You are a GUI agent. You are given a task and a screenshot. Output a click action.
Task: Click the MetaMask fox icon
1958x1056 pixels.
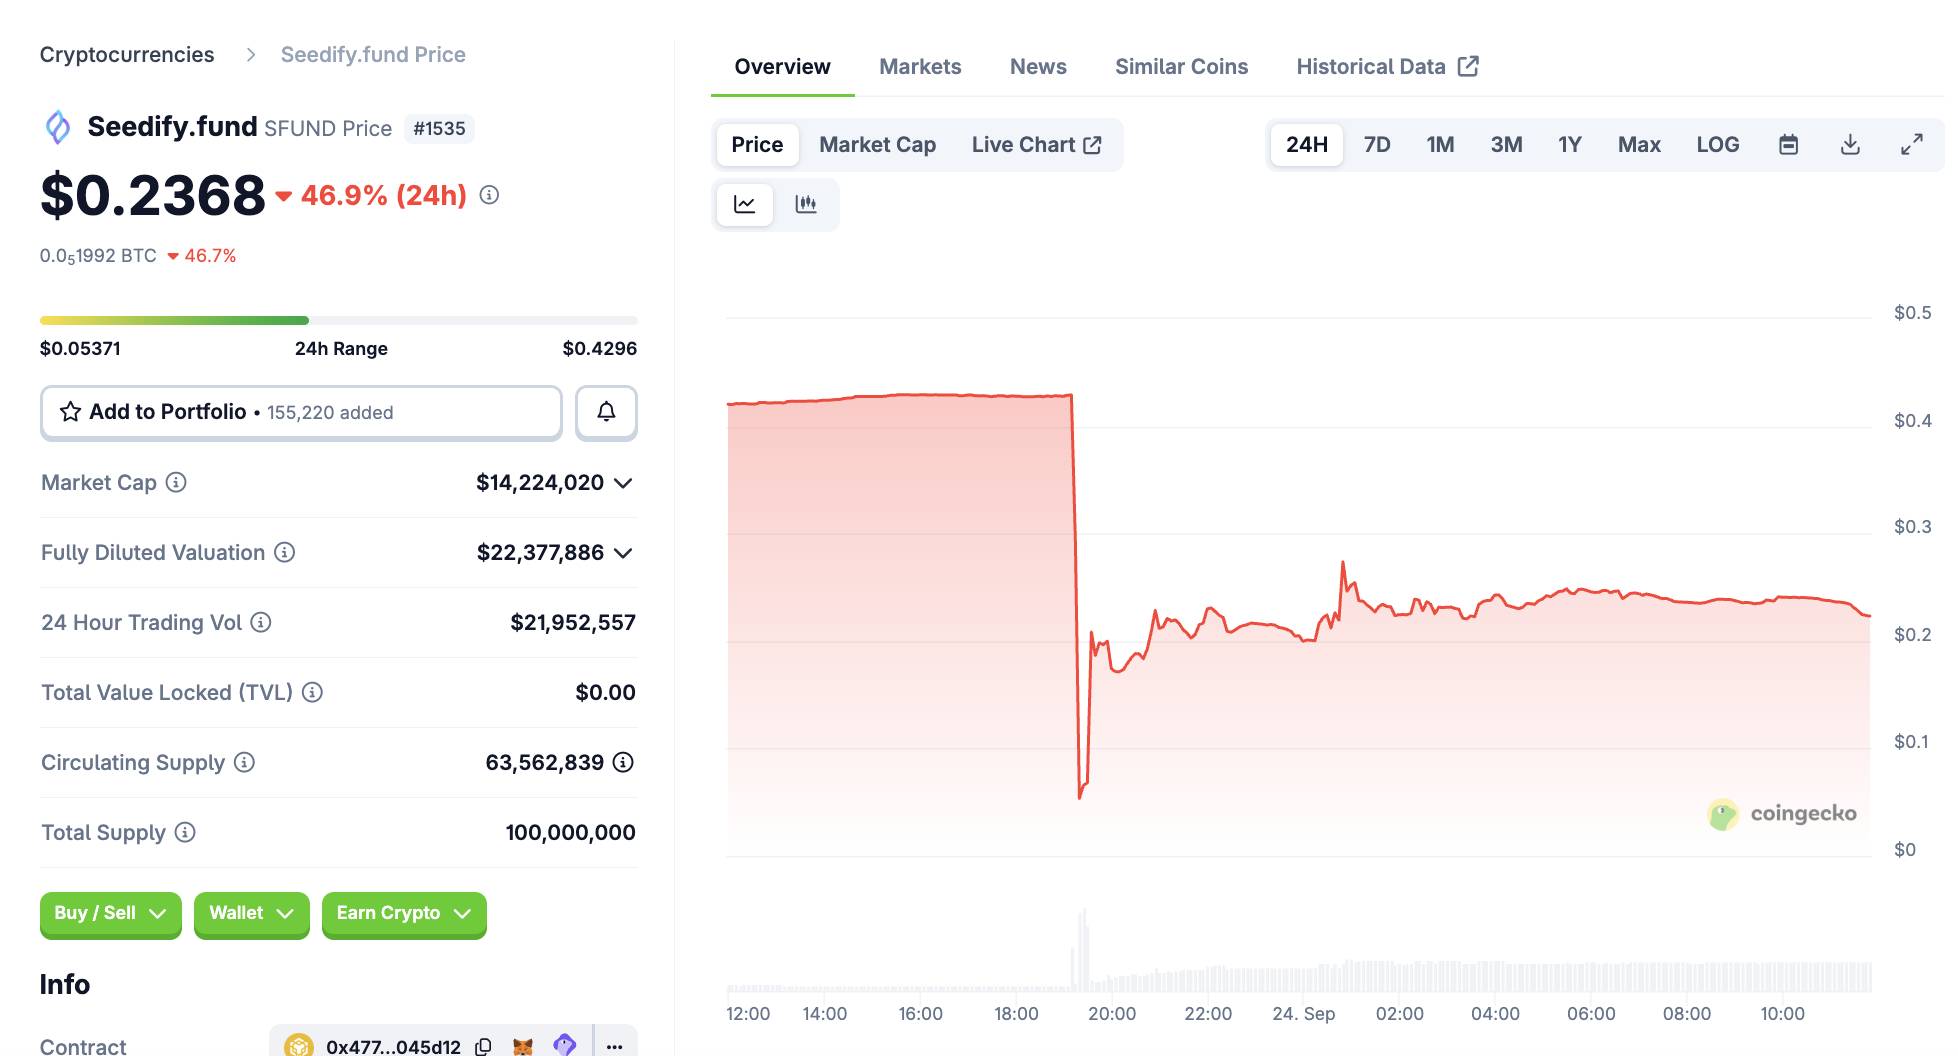[523, 1046]
